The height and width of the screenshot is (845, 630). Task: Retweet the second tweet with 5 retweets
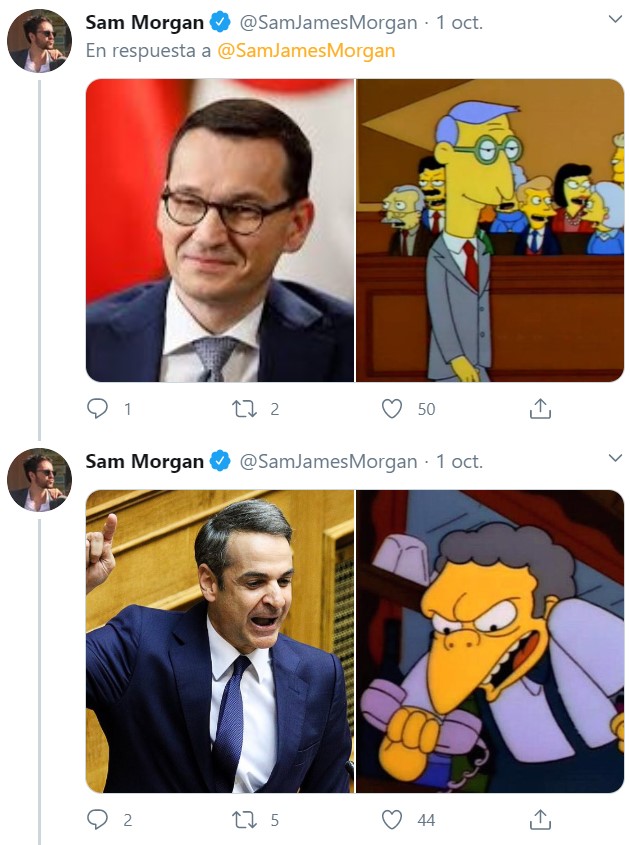coord(243,819)
